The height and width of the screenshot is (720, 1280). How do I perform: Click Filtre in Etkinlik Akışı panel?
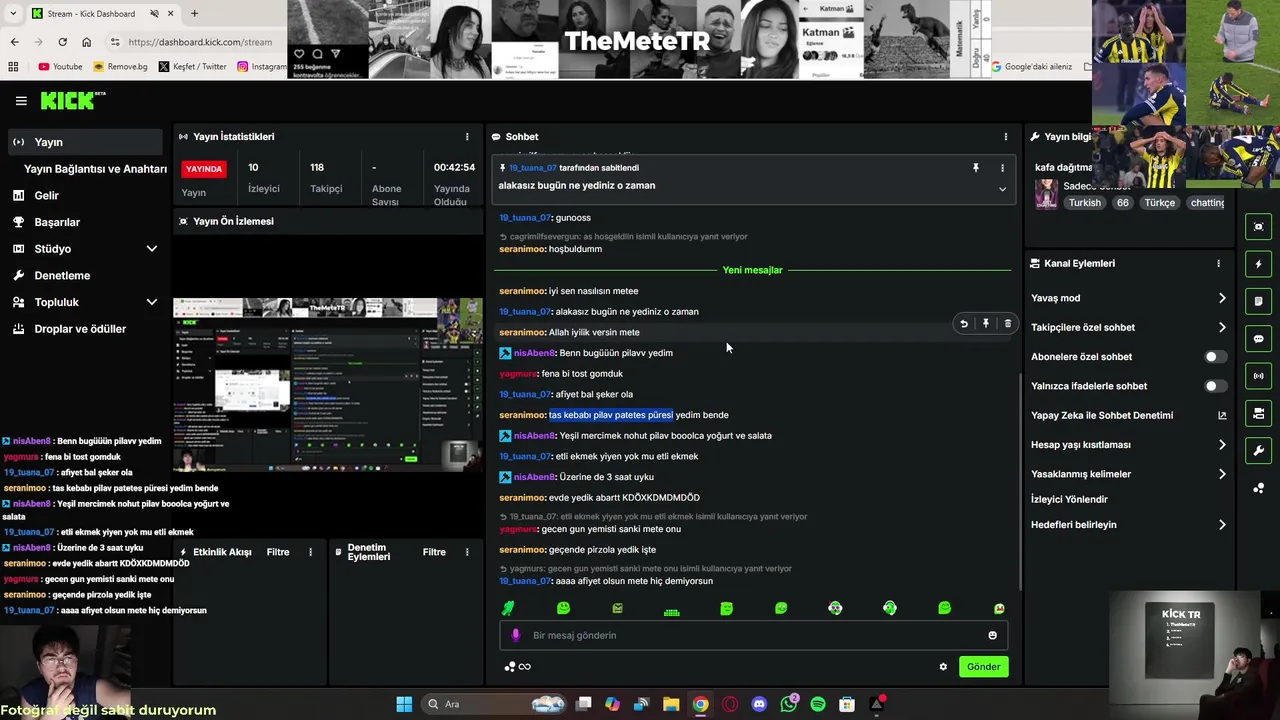click(x=278, y=552)
